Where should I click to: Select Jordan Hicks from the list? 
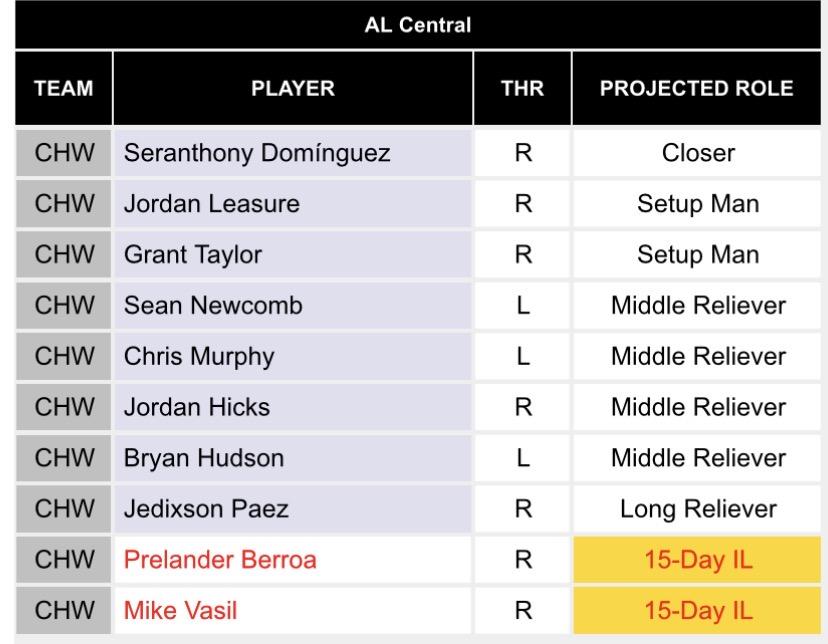click(197, 408)
